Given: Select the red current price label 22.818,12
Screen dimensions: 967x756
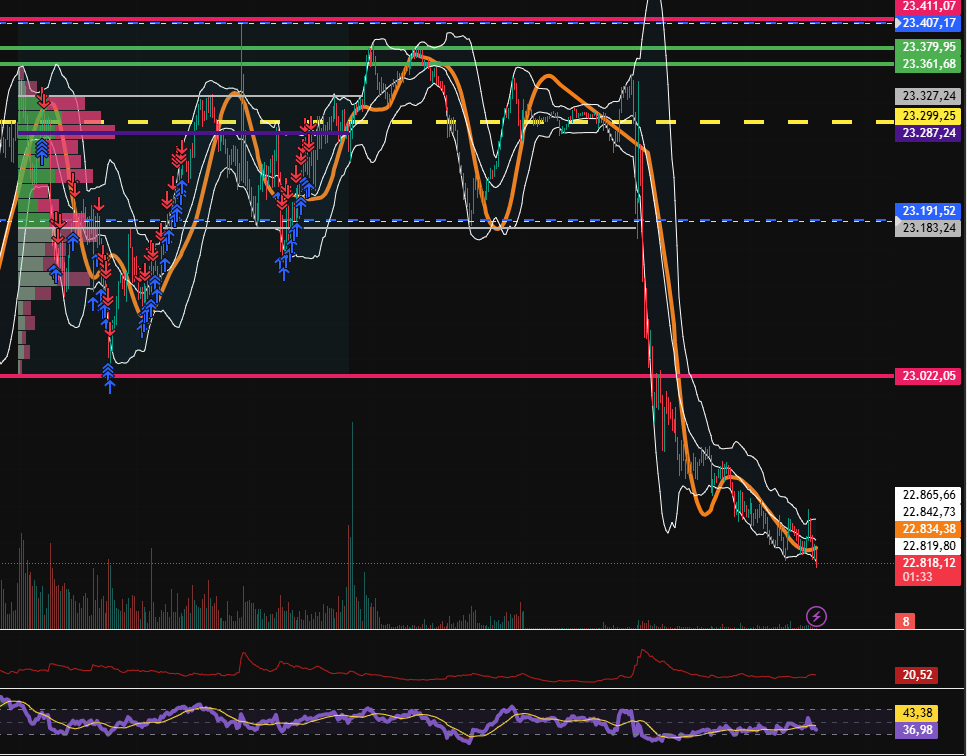Looking at the screenshot, I should click(929, 563).
